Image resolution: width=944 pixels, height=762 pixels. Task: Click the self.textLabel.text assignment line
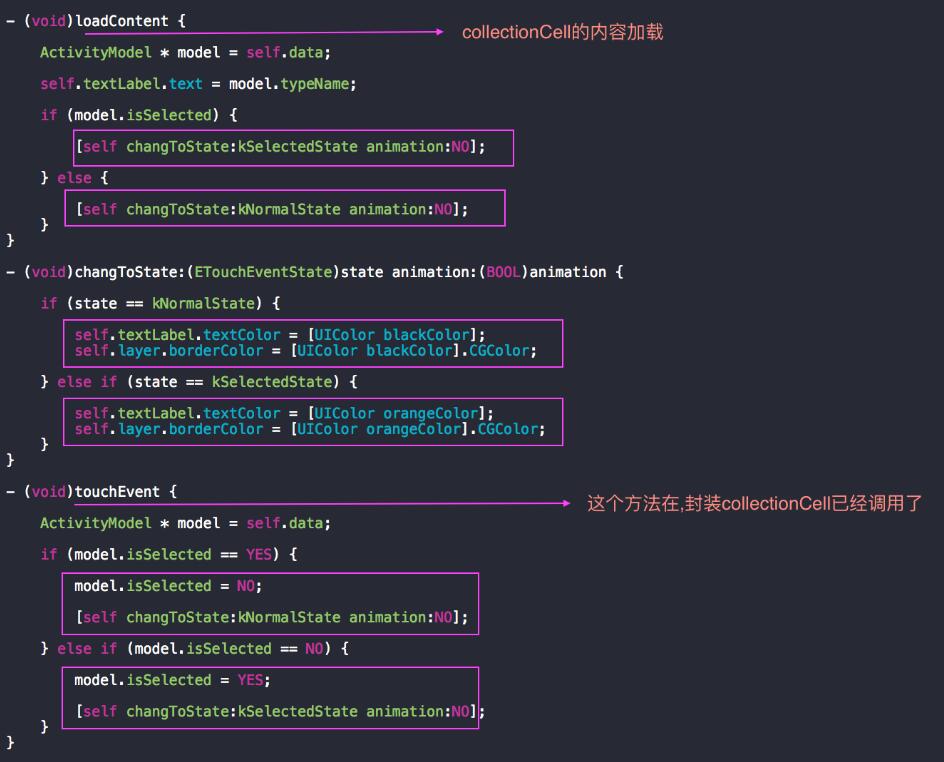coord(198,84)
